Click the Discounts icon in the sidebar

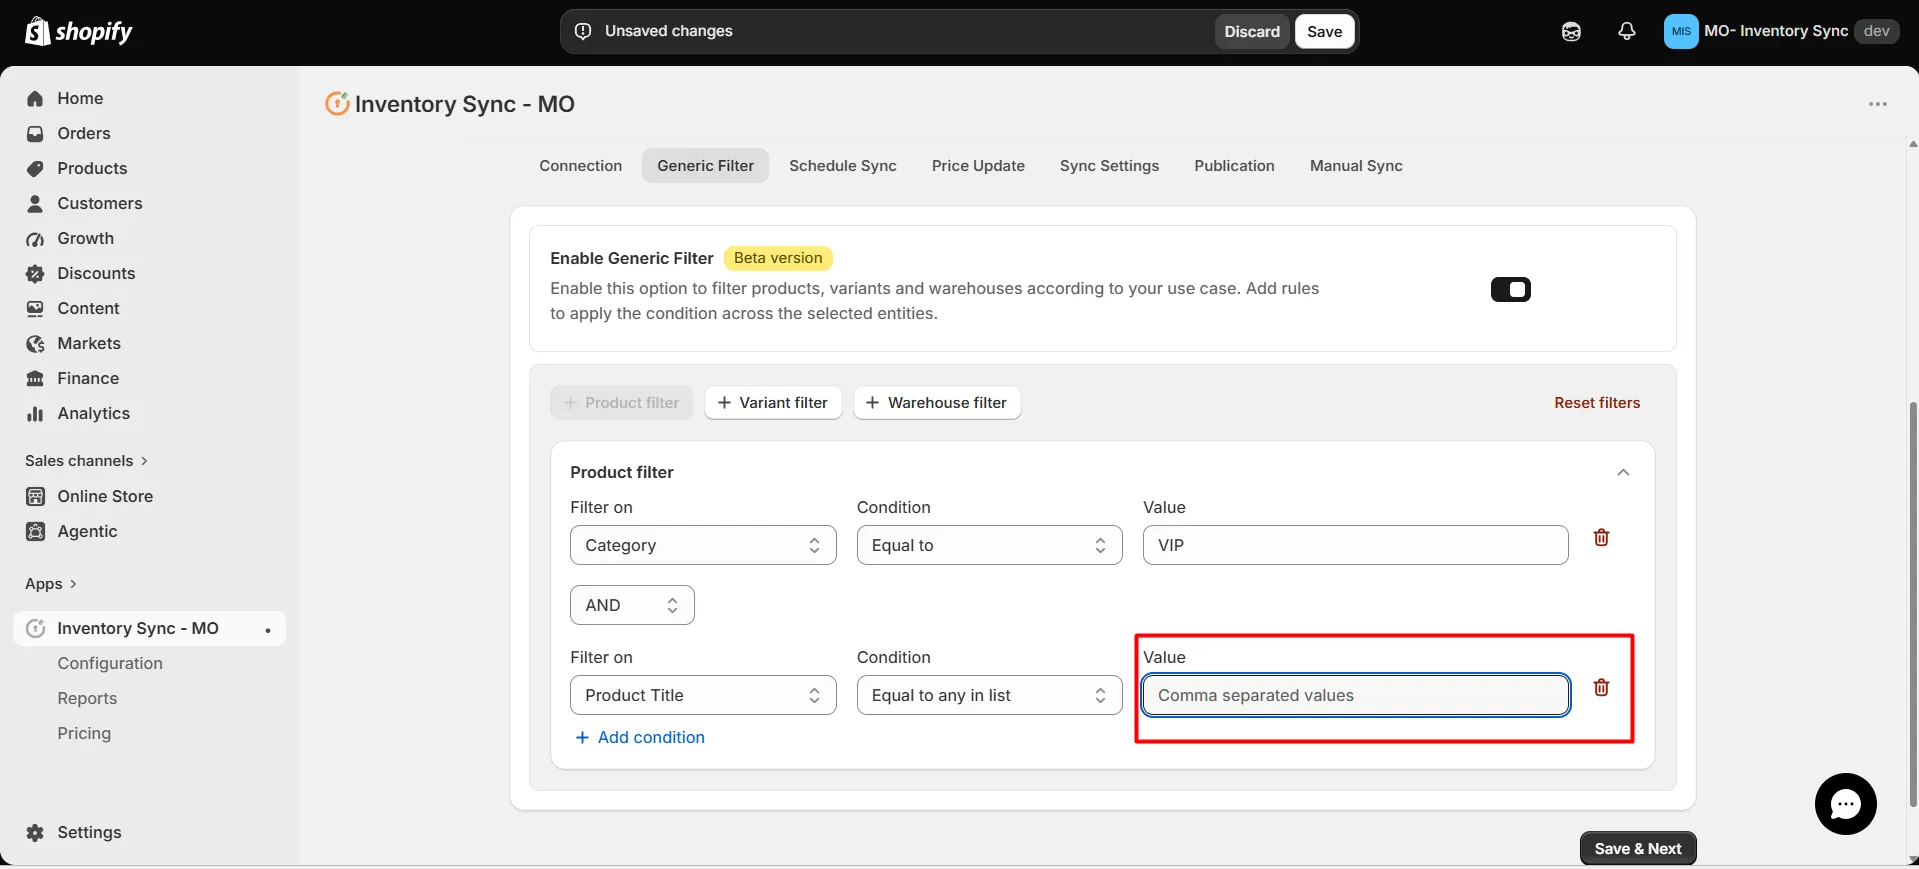(35, 273)
